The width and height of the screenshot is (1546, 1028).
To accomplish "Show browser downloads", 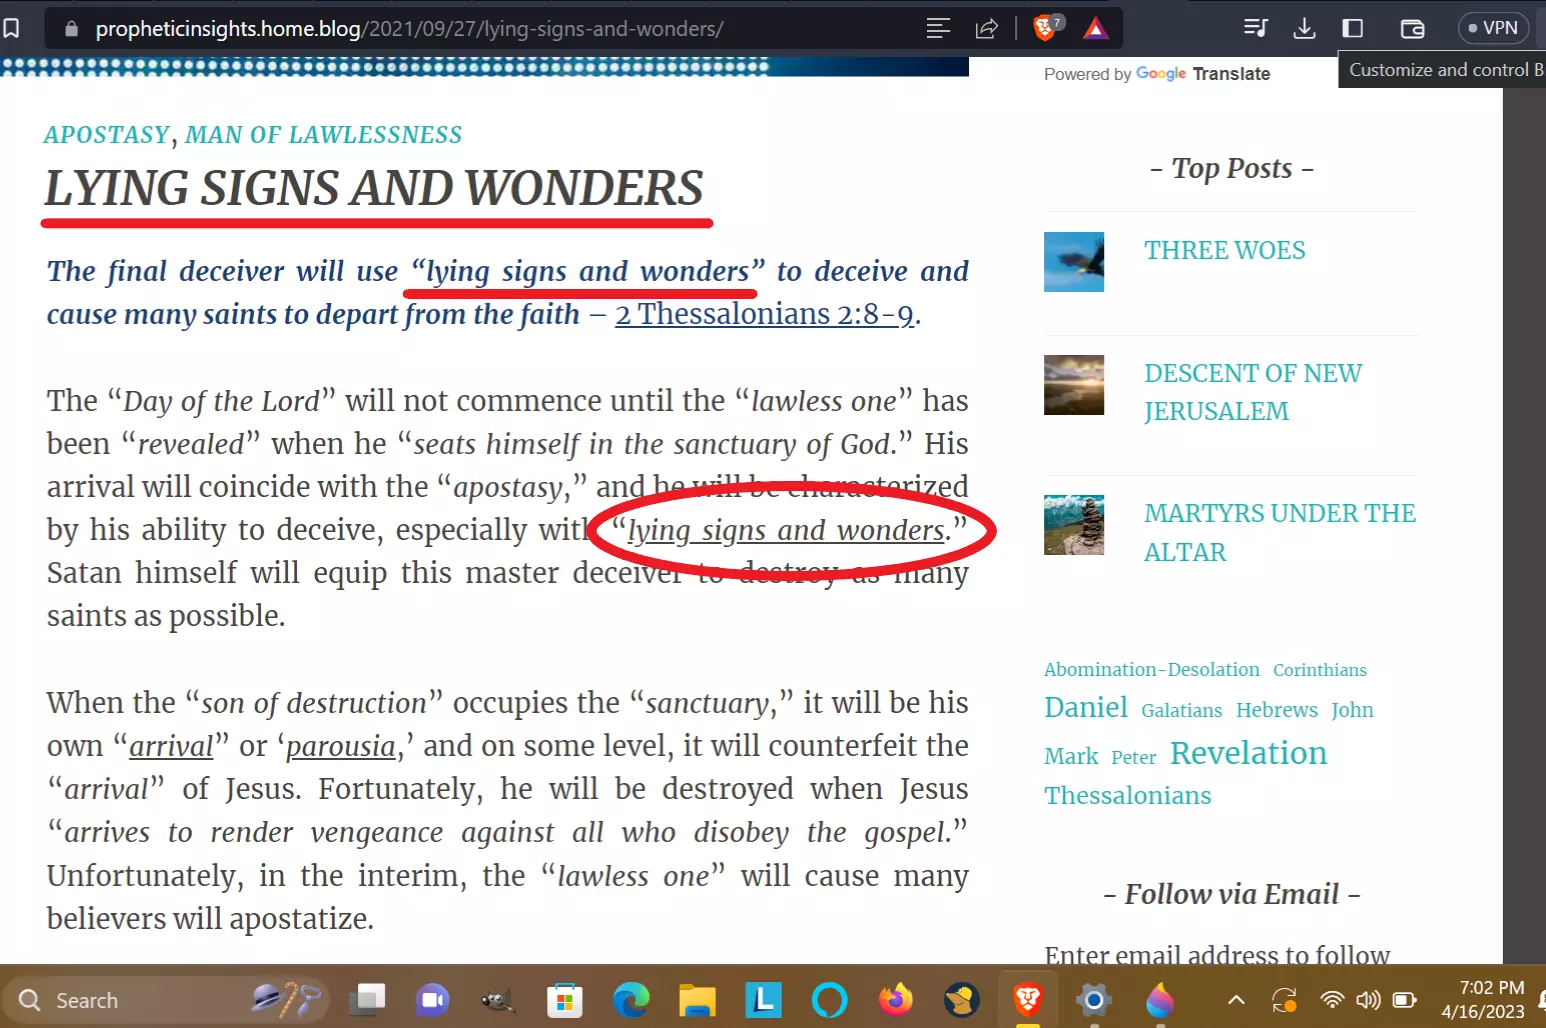I will 1304,28.
